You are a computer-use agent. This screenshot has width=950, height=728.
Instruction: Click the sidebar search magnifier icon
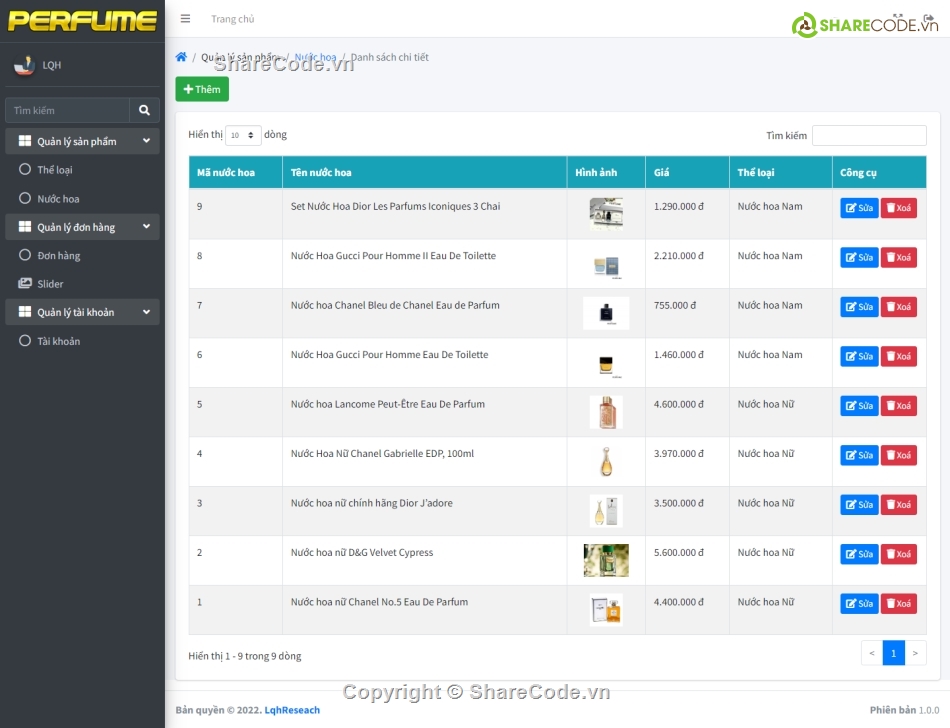click(144, 110)
